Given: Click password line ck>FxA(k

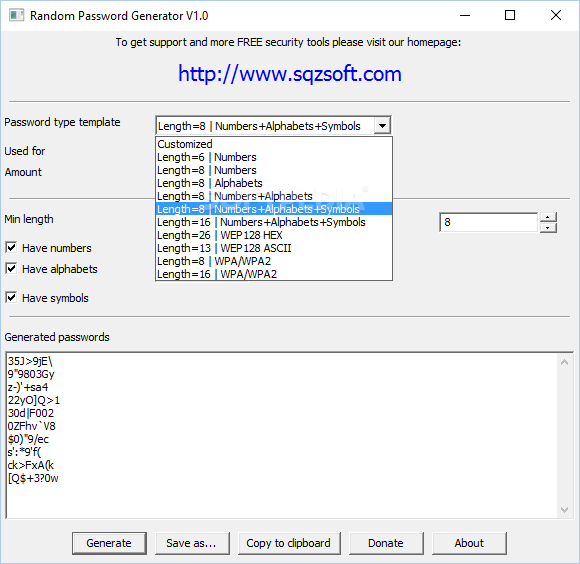Looking at the screenshot, I should click(x=31, y=465).
